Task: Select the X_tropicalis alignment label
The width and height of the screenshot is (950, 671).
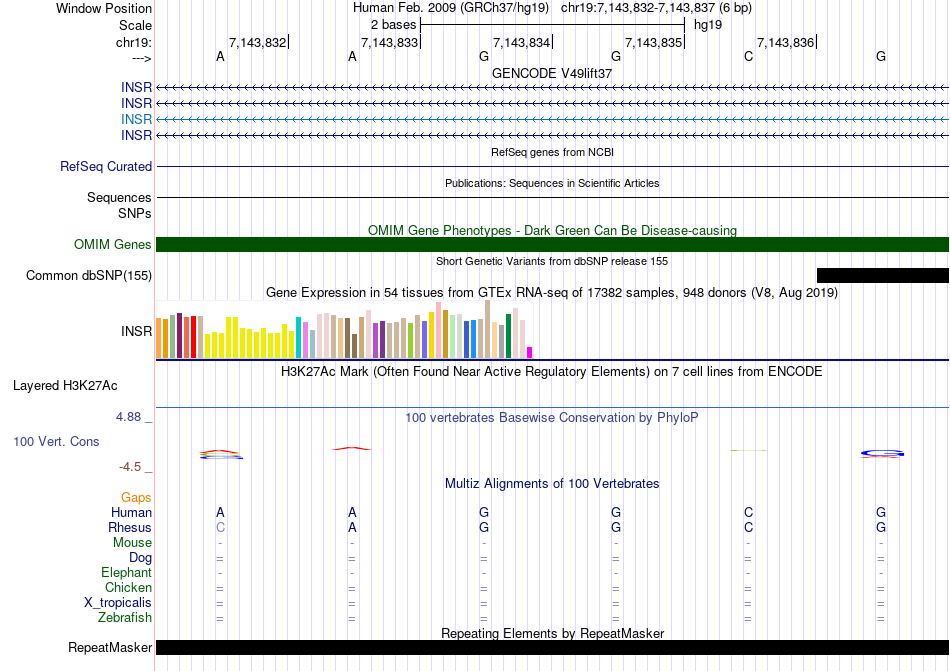Action: click(x=118, y=603)
